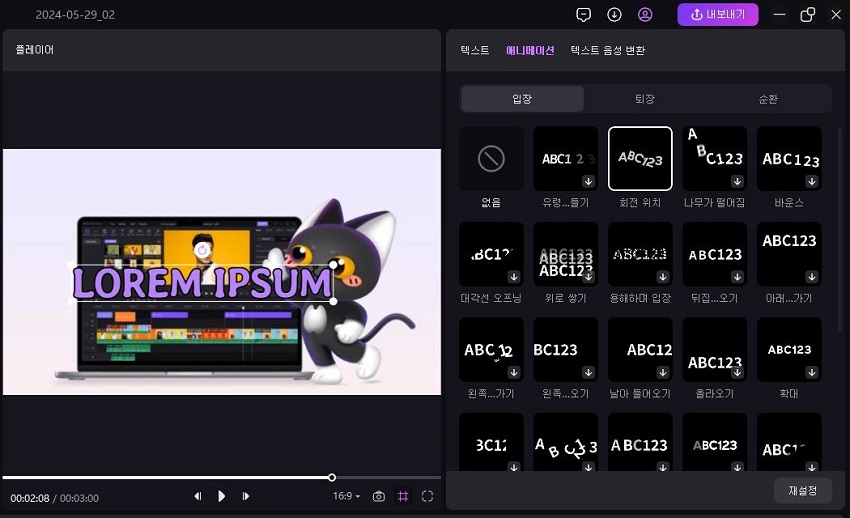Open the user account profile icon
This screenshot has width=850, height=518.
(x=645, y=15)
